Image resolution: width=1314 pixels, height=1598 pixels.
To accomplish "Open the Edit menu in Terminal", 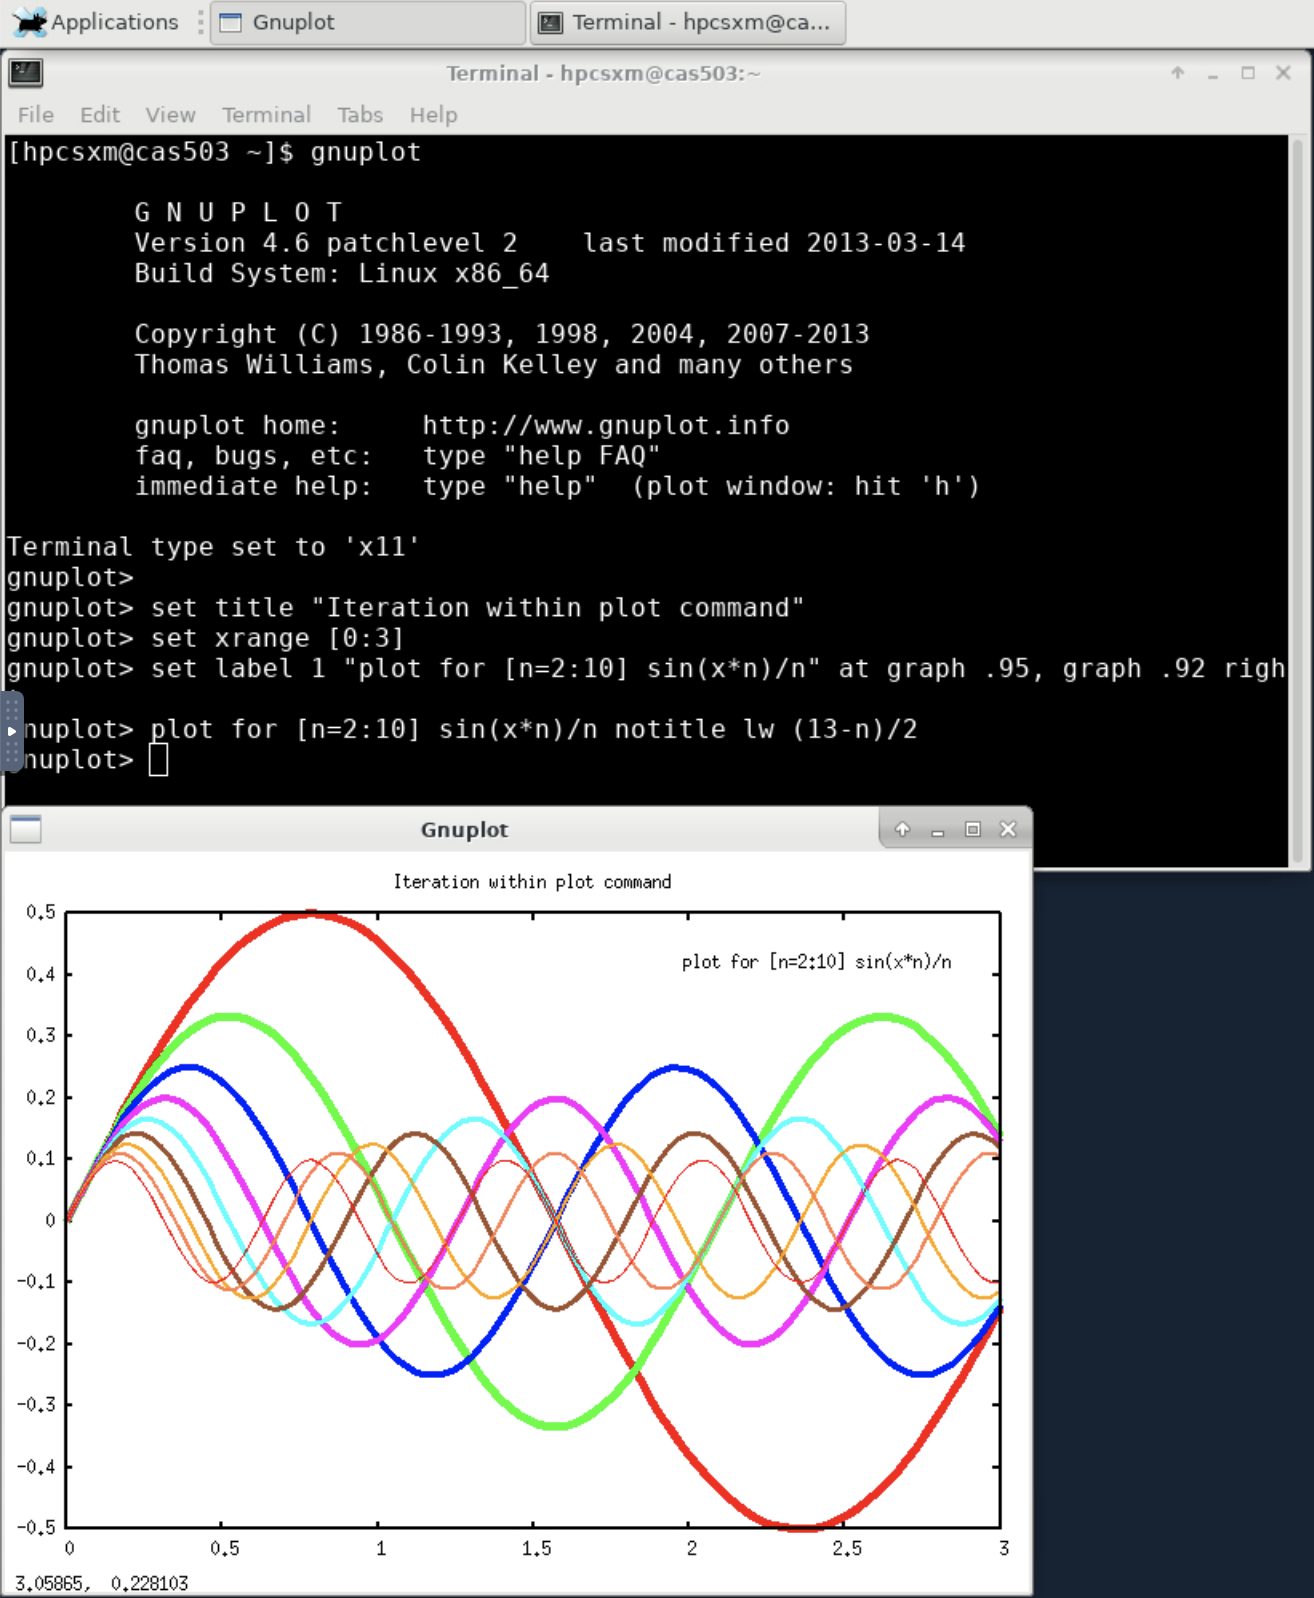I will (100, 115).
